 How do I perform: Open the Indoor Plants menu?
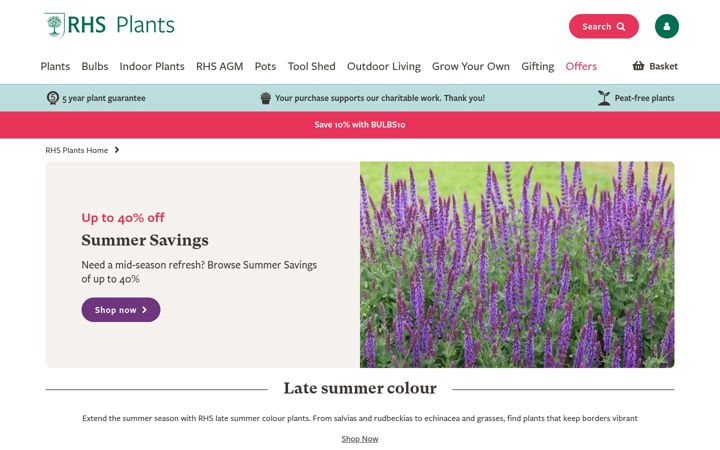[x=152, y=66]
